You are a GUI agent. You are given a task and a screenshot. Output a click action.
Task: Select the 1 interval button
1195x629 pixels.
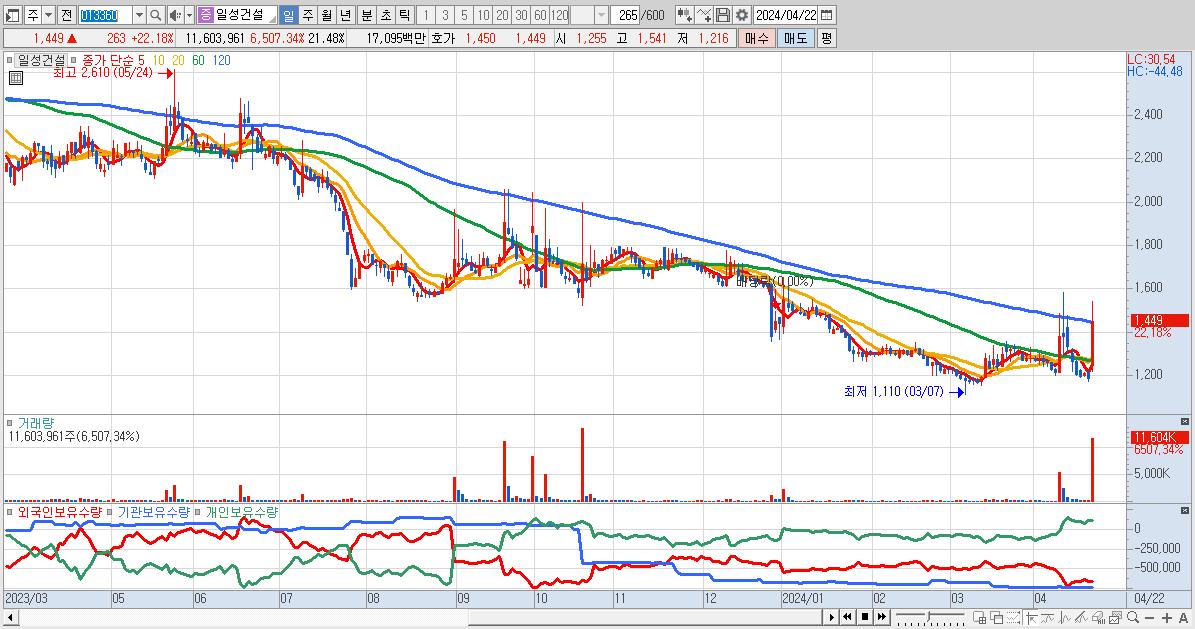(x=426, y=14)
